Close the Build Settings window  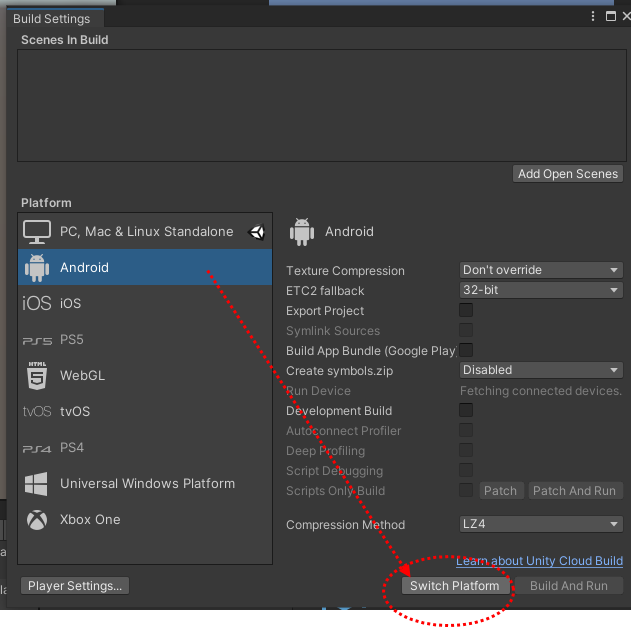(626, 16)
